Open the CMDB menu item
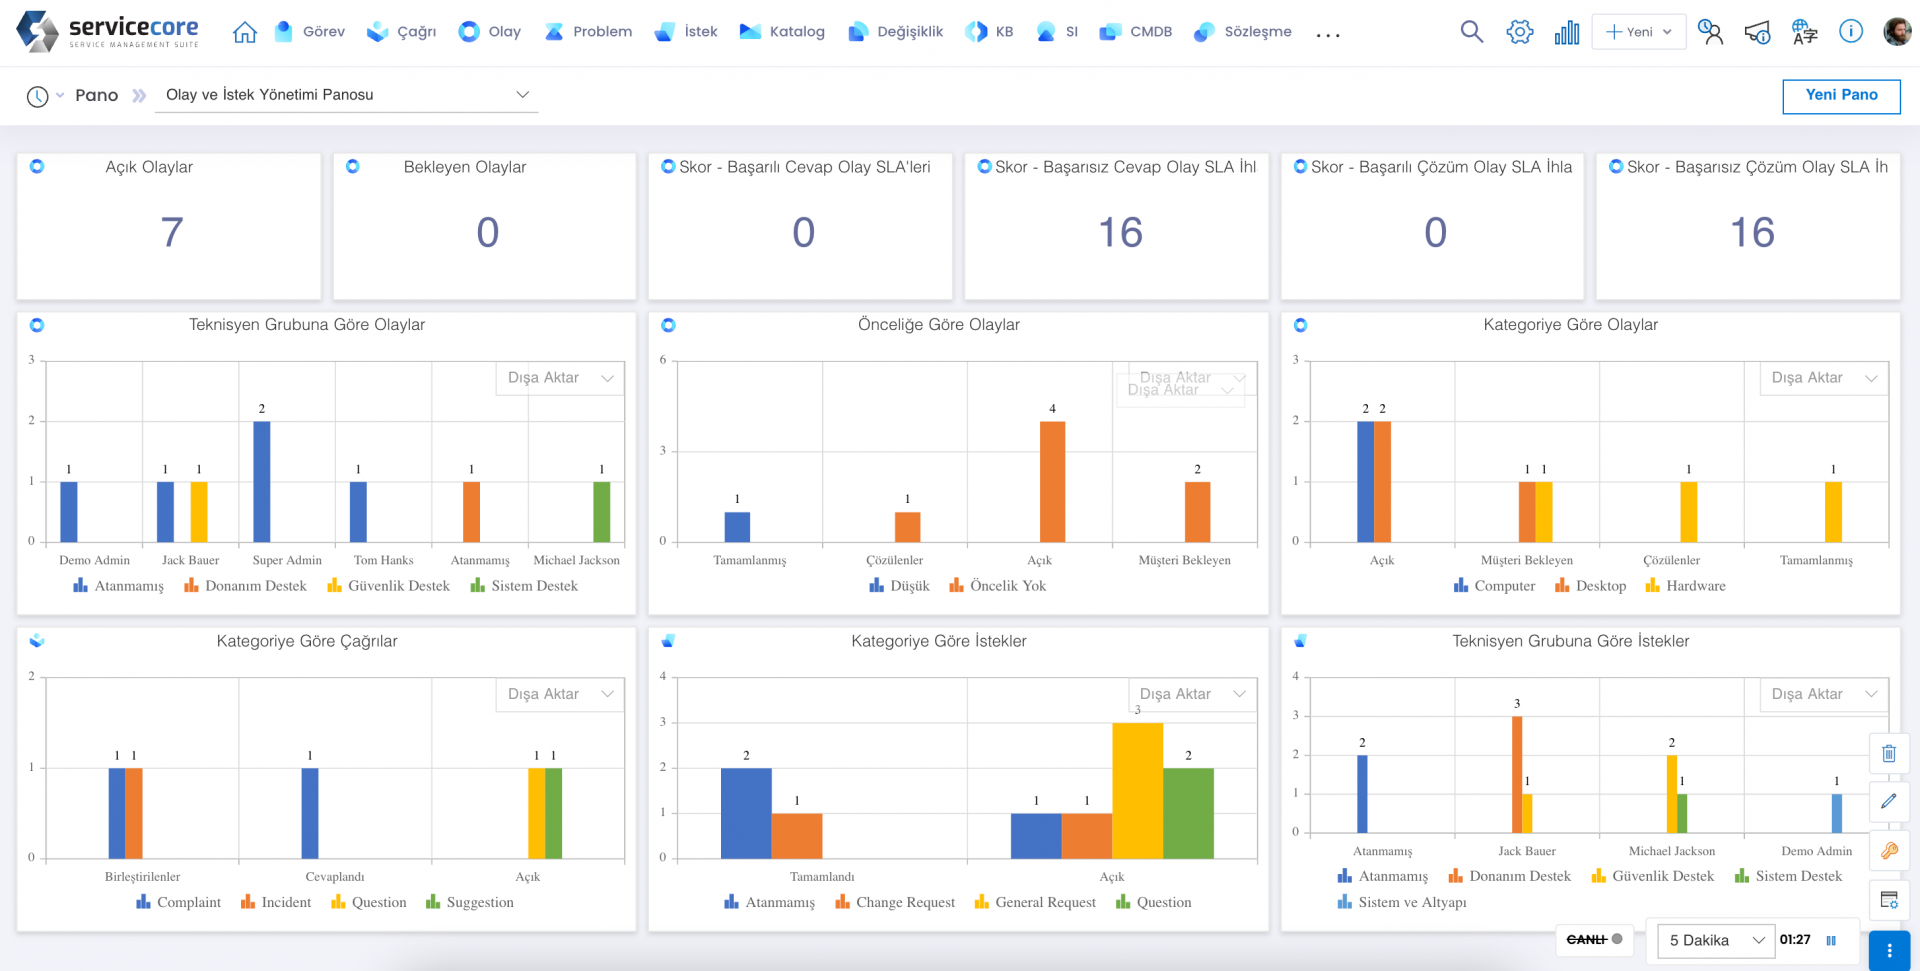The width and height of the screenshot is (1920, 971). 1136,32
